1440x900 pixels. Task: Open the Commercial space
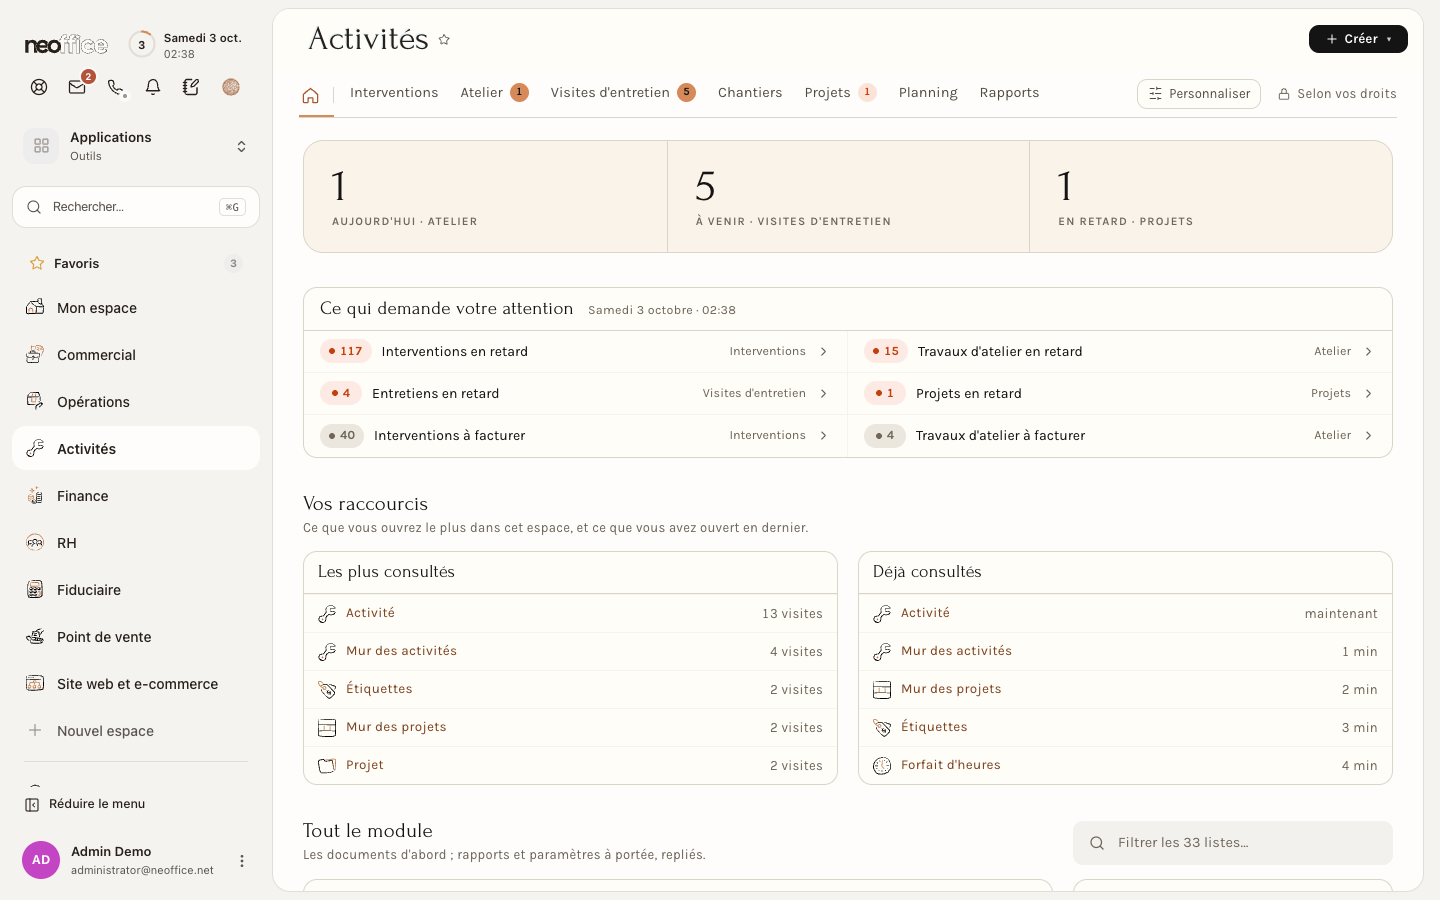pos(136,355)
